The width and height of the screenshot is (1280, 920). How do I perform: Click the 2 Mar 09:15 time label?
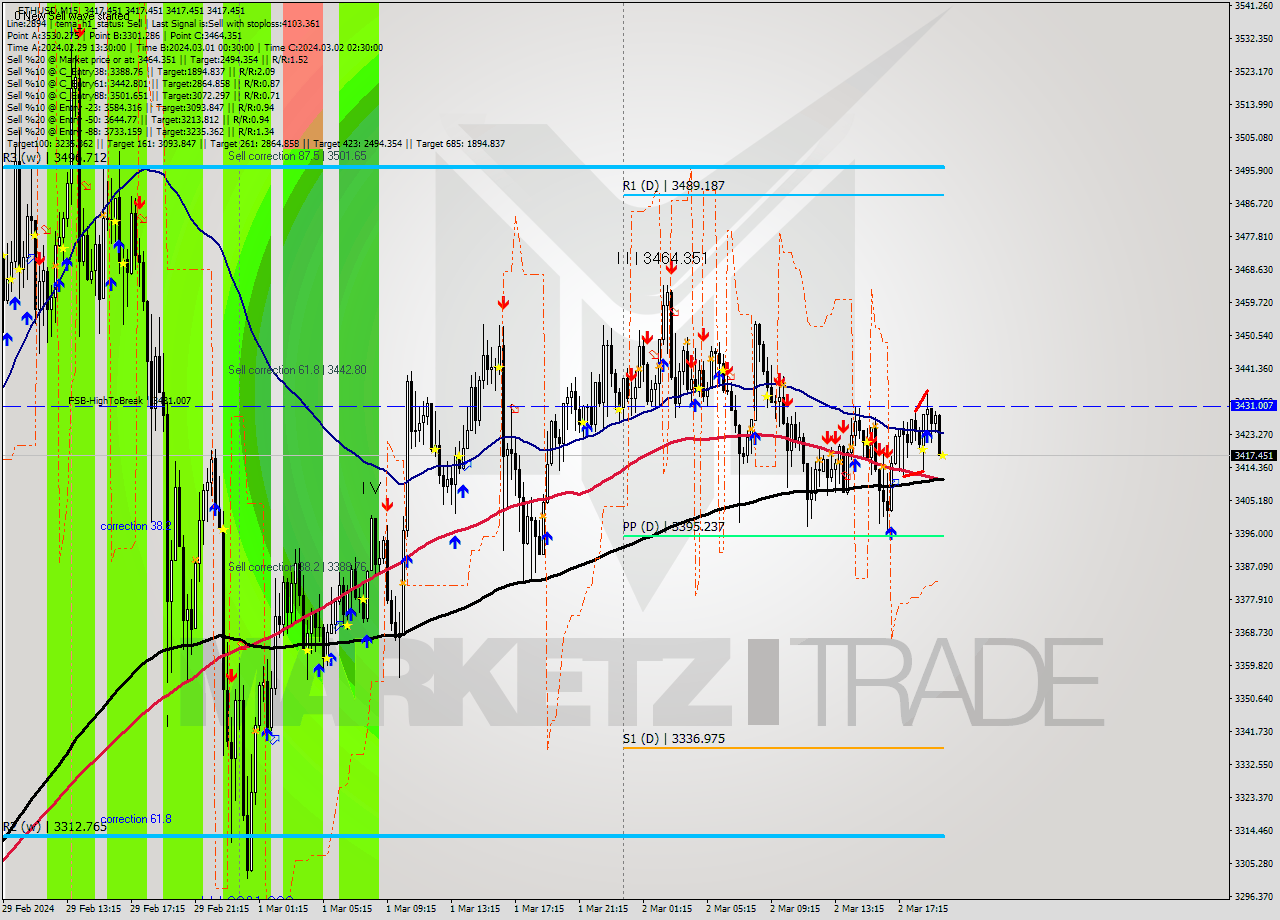point(797,909)
